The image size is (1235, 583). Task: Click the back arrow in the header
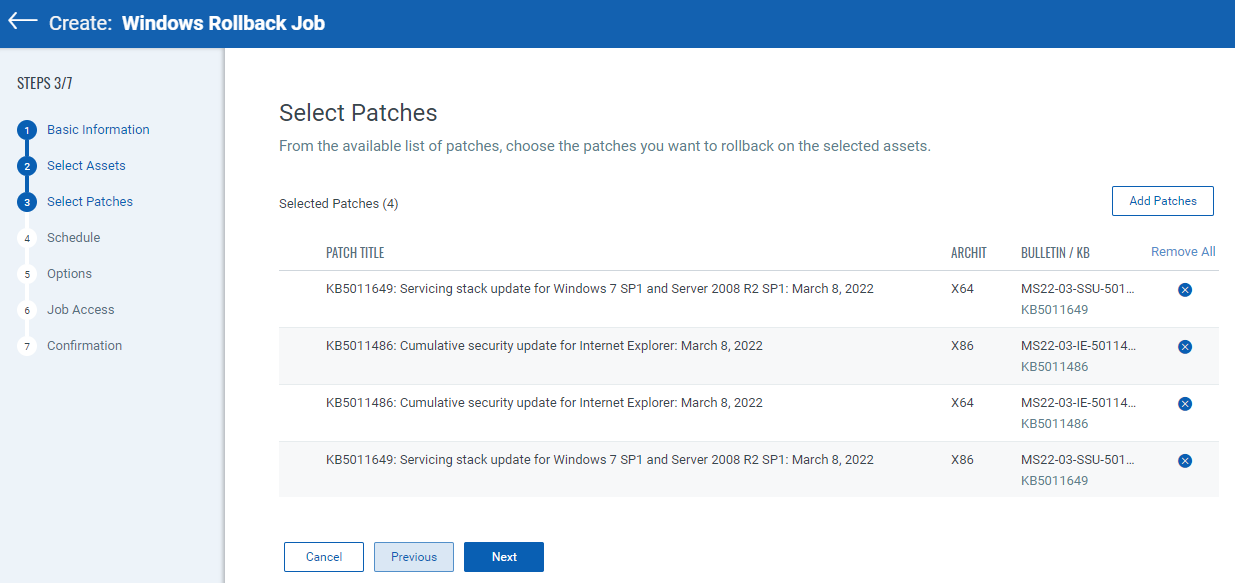(23, 22)
